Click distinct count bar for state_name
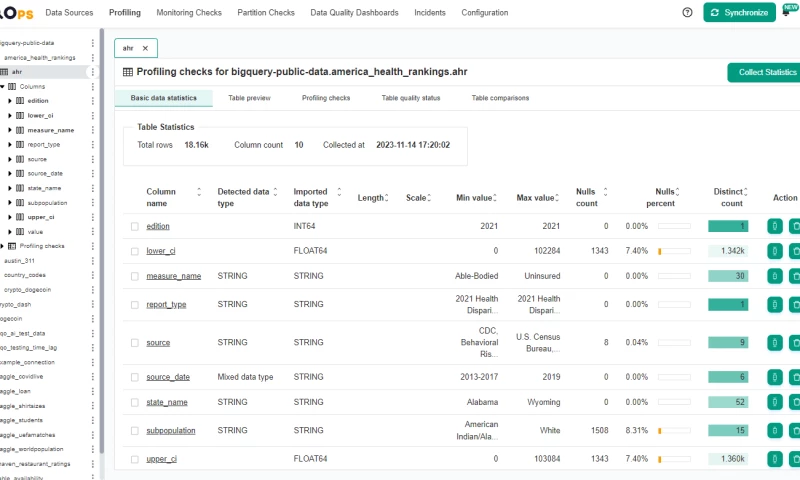 728,402
